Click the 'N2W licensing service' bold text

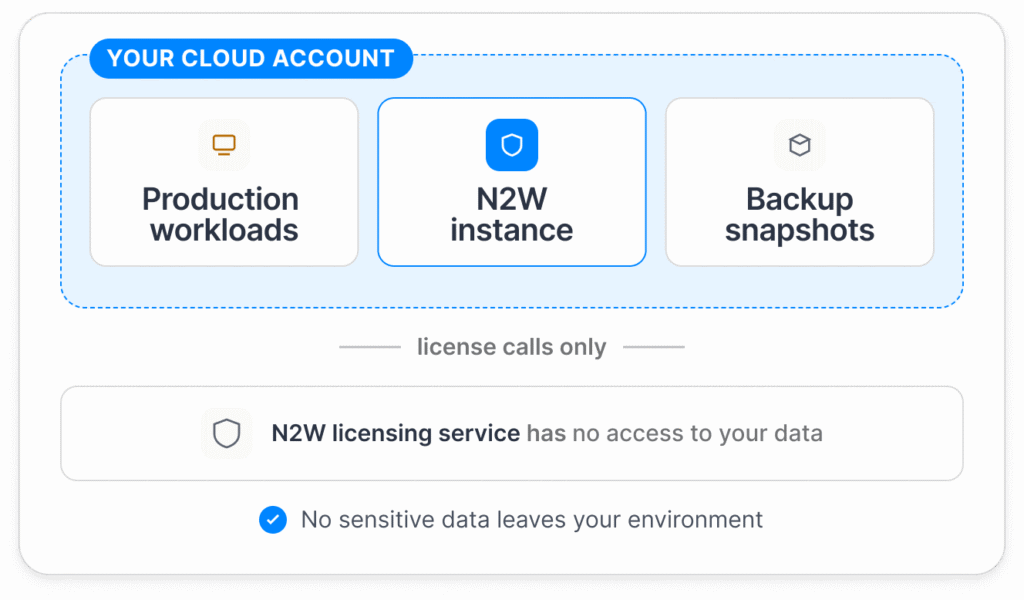coord(396,433)
